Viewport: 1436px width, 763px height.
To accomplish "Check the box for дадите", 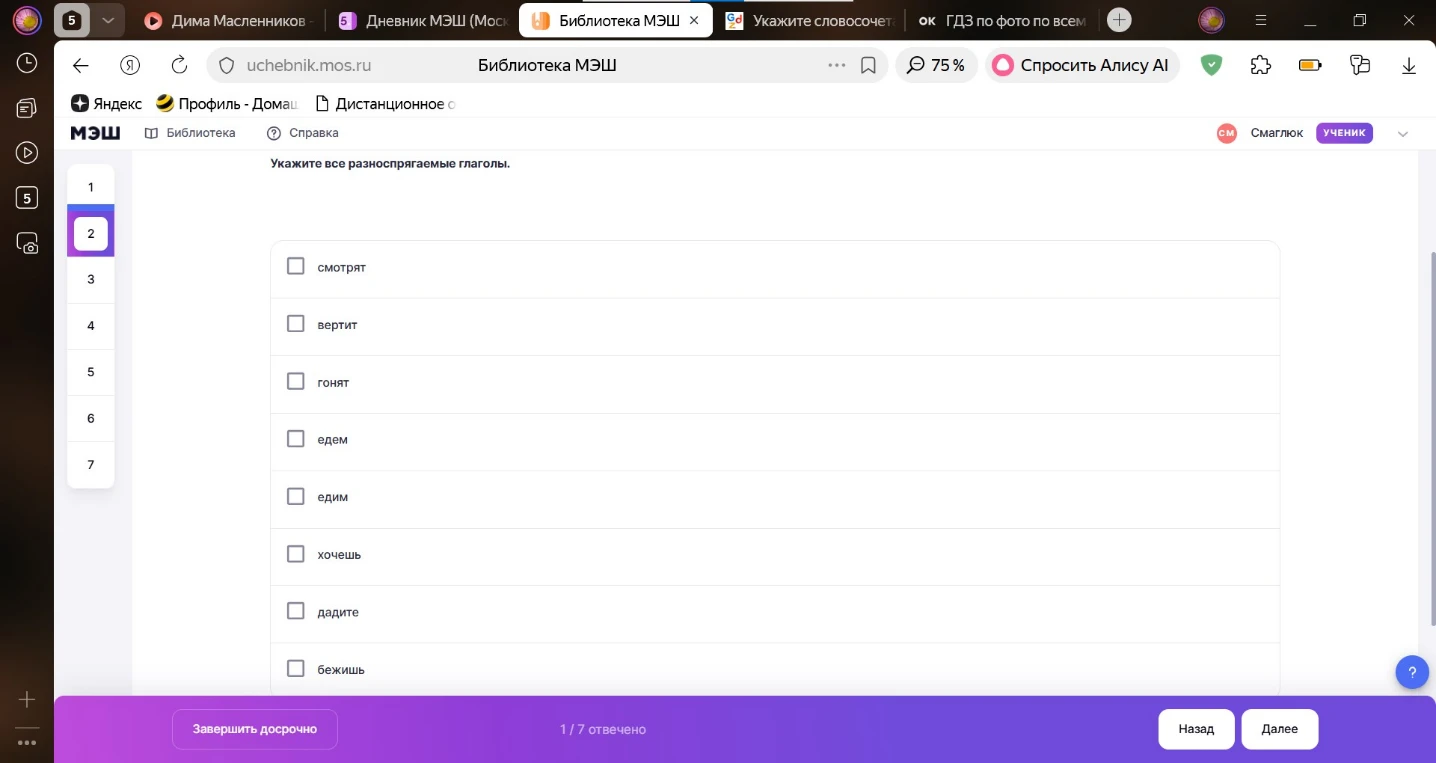I will (x=295, y=611).
